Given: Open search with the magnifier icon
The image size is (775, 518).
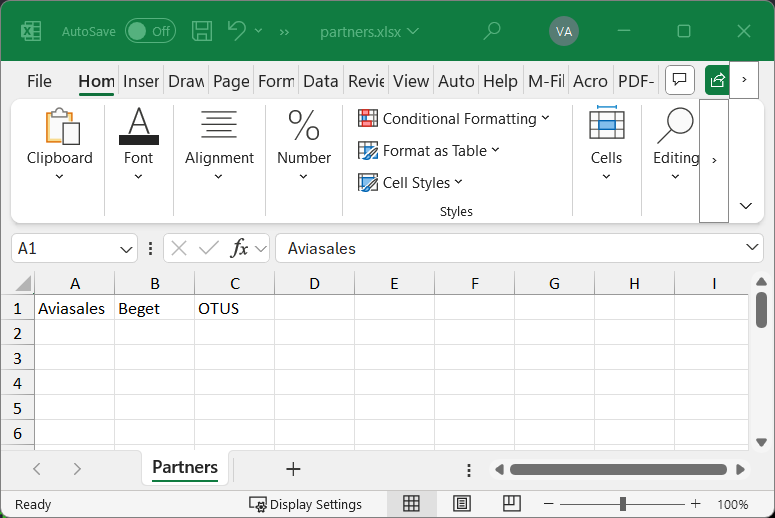Looking at the screenshot, I should point(492,31).
